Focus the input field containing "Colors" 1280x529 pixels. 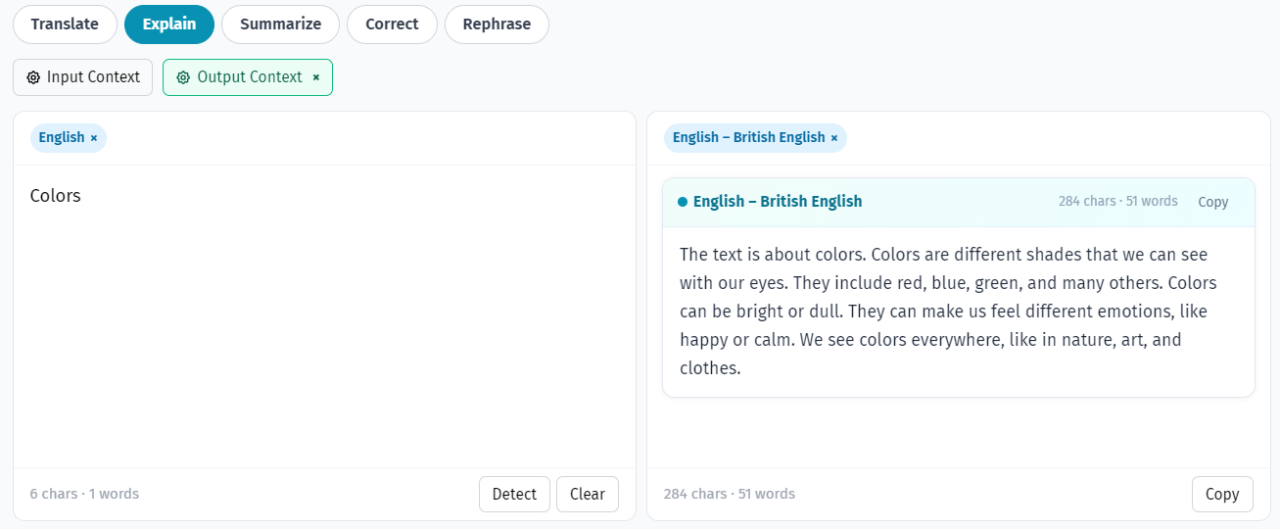324,300
